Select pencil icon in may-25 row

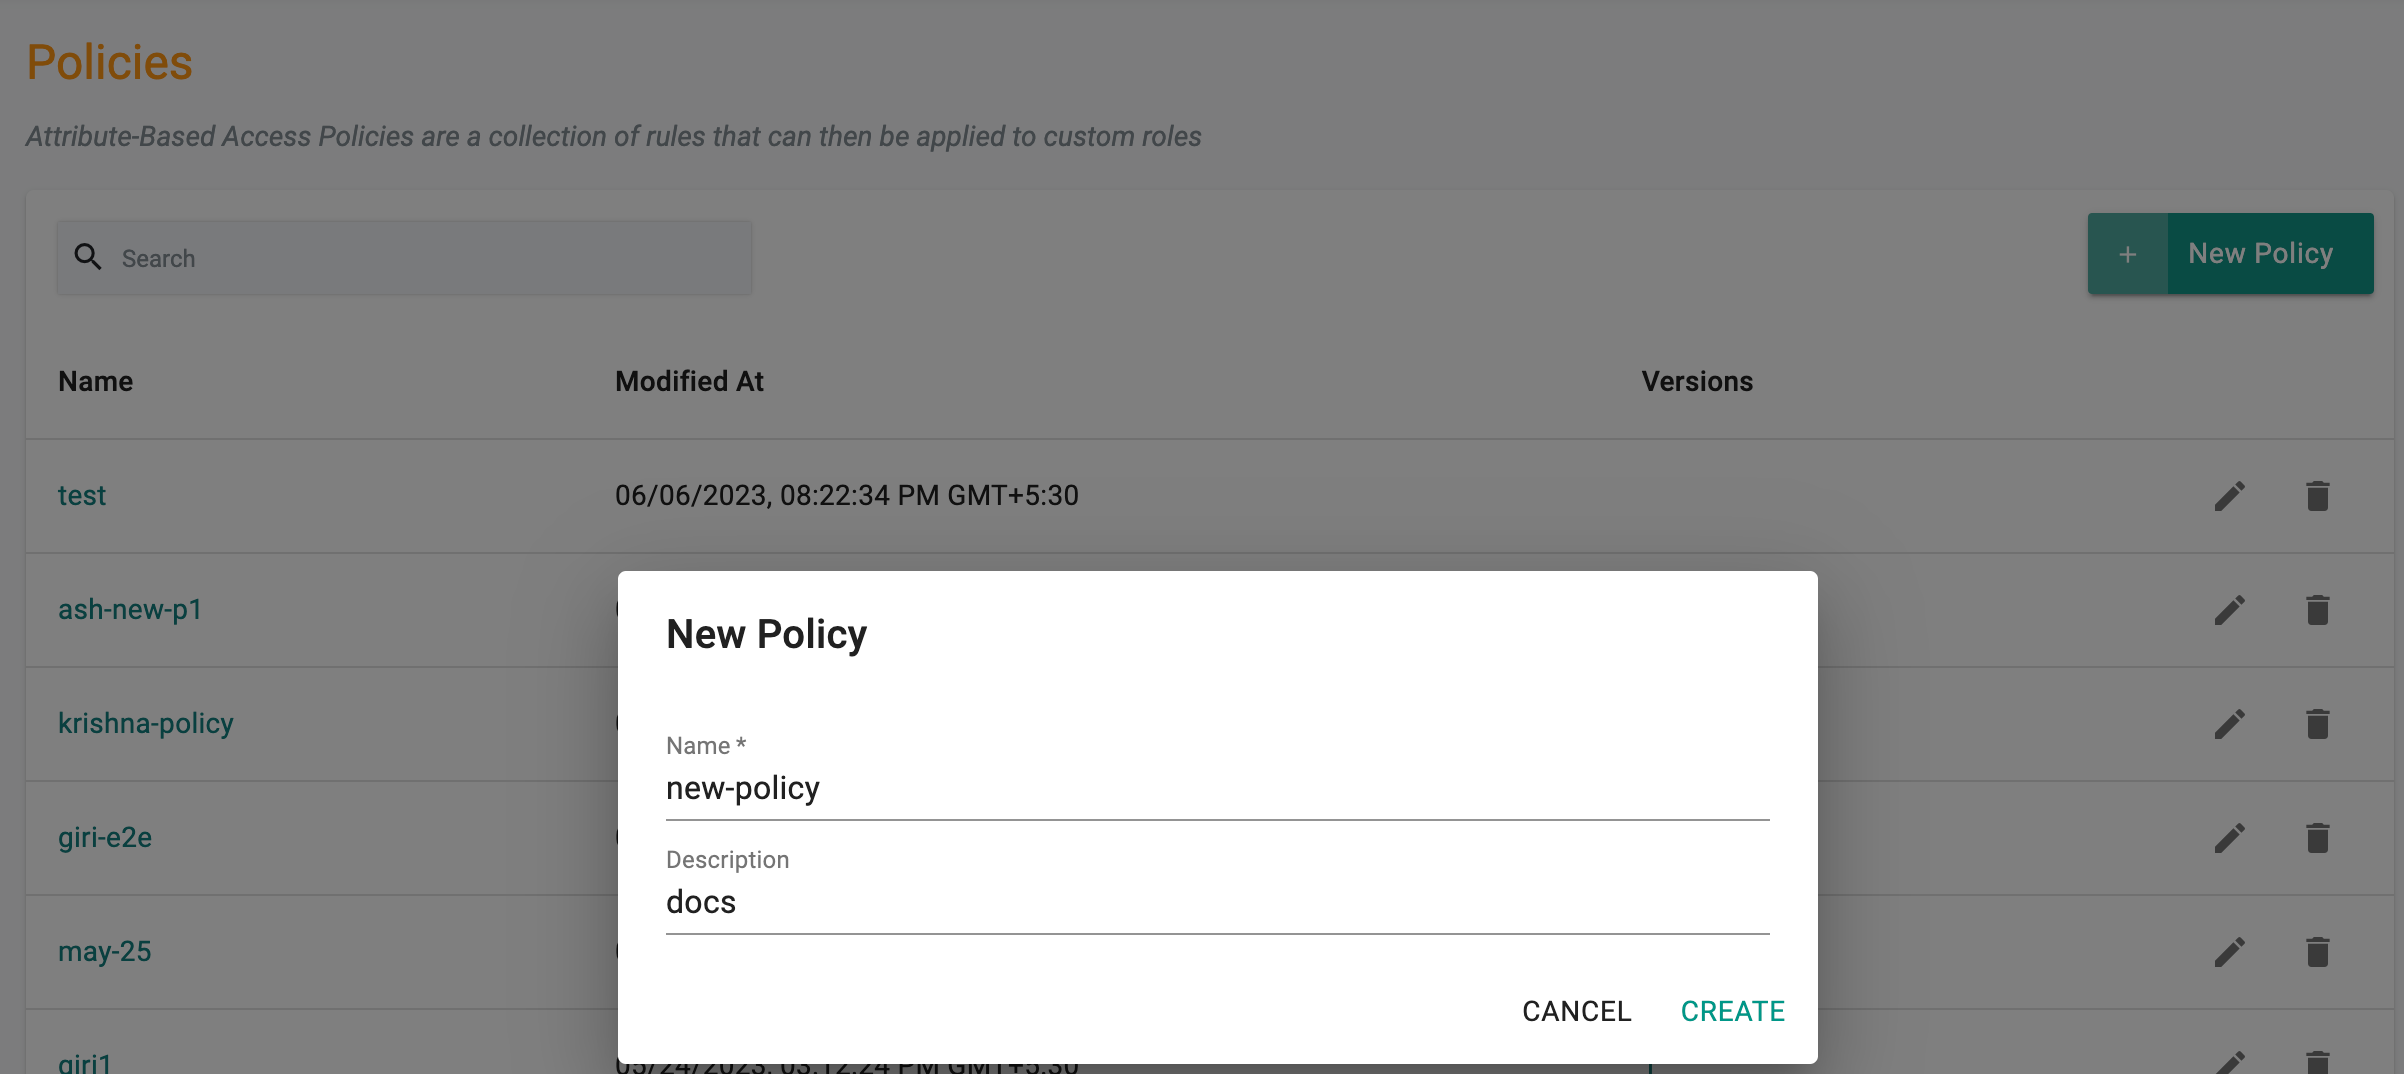coord(2229,952)
